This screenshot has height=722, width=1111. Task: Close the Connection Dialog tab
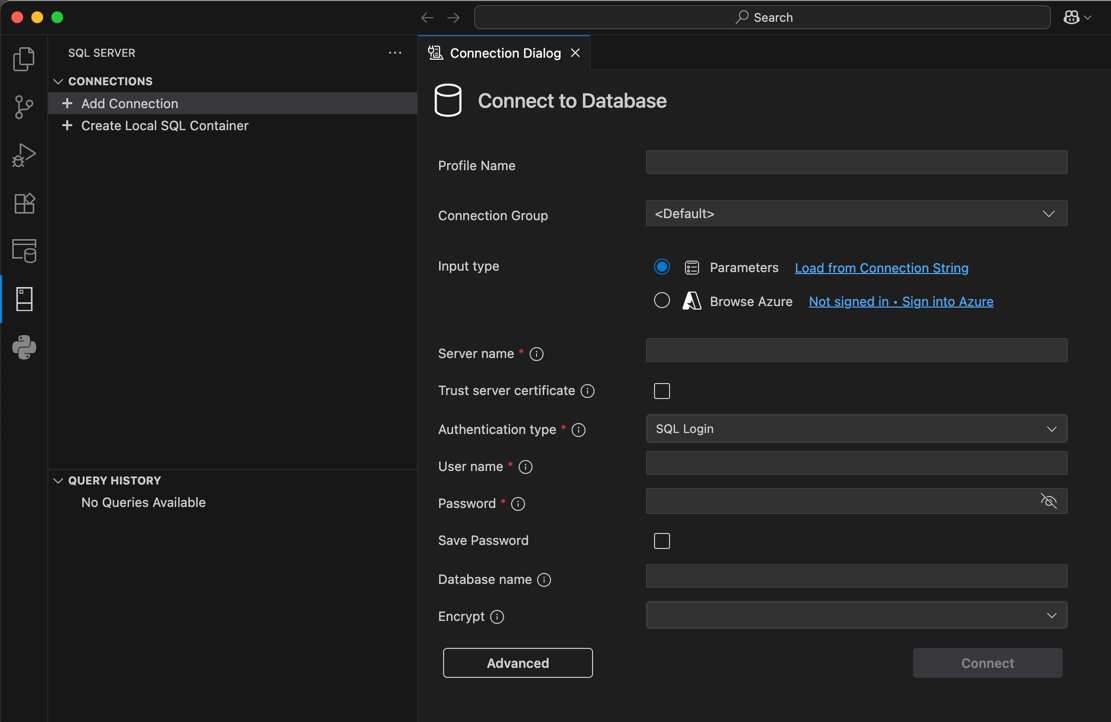575,53
